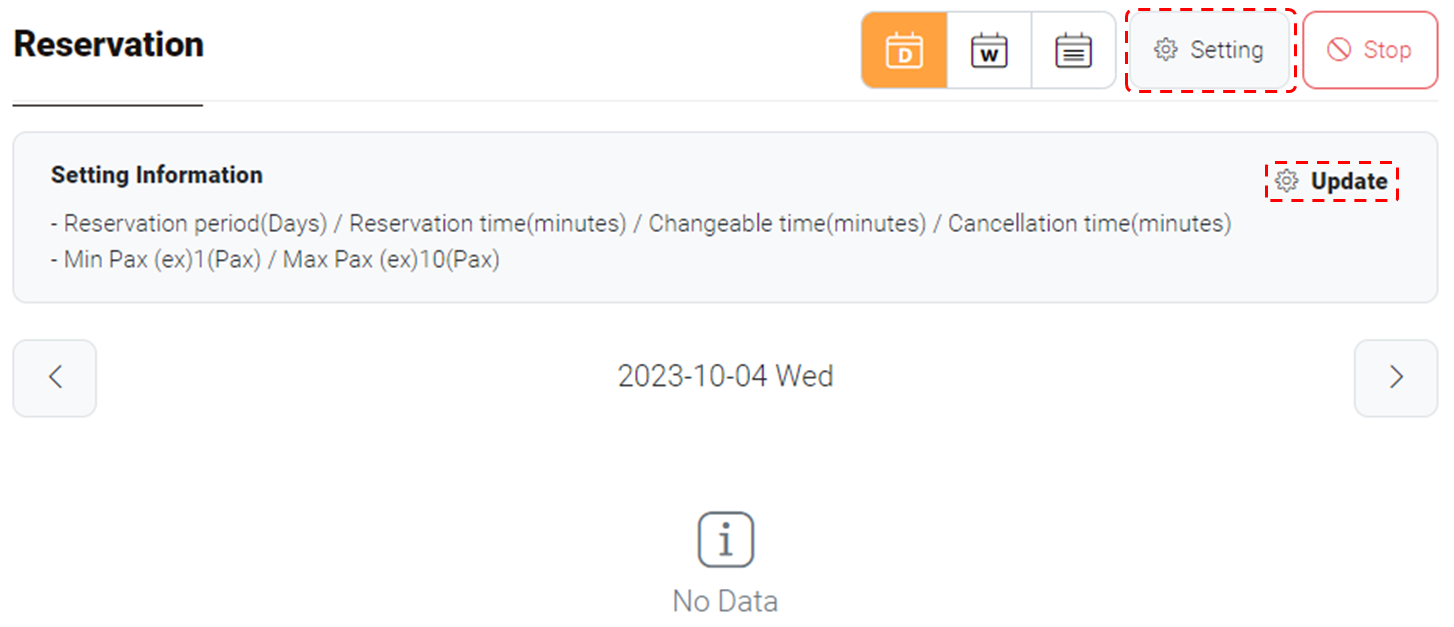Select the orange D calendar icon
The width and height of the screenshot is (1454, 627).
(903, 50)
